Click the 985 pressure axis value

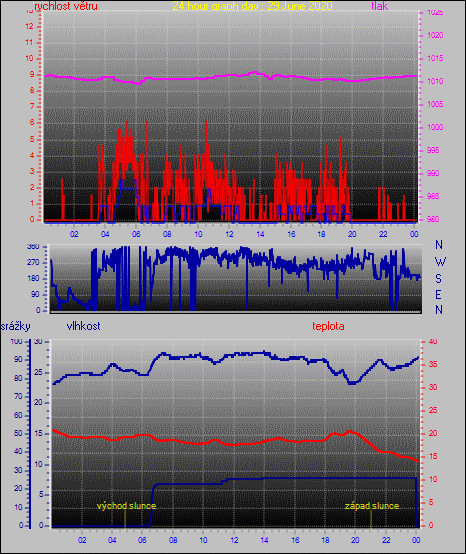[x=433, y=196]
